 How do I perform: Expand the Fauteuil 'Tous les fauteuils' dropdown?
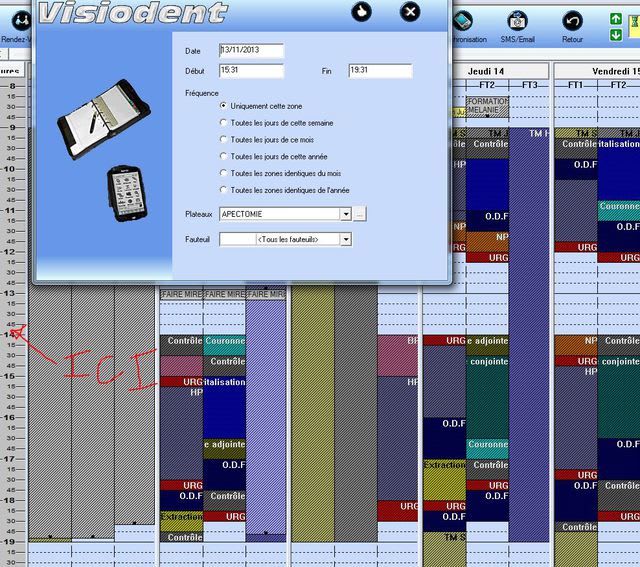point(345,240)
